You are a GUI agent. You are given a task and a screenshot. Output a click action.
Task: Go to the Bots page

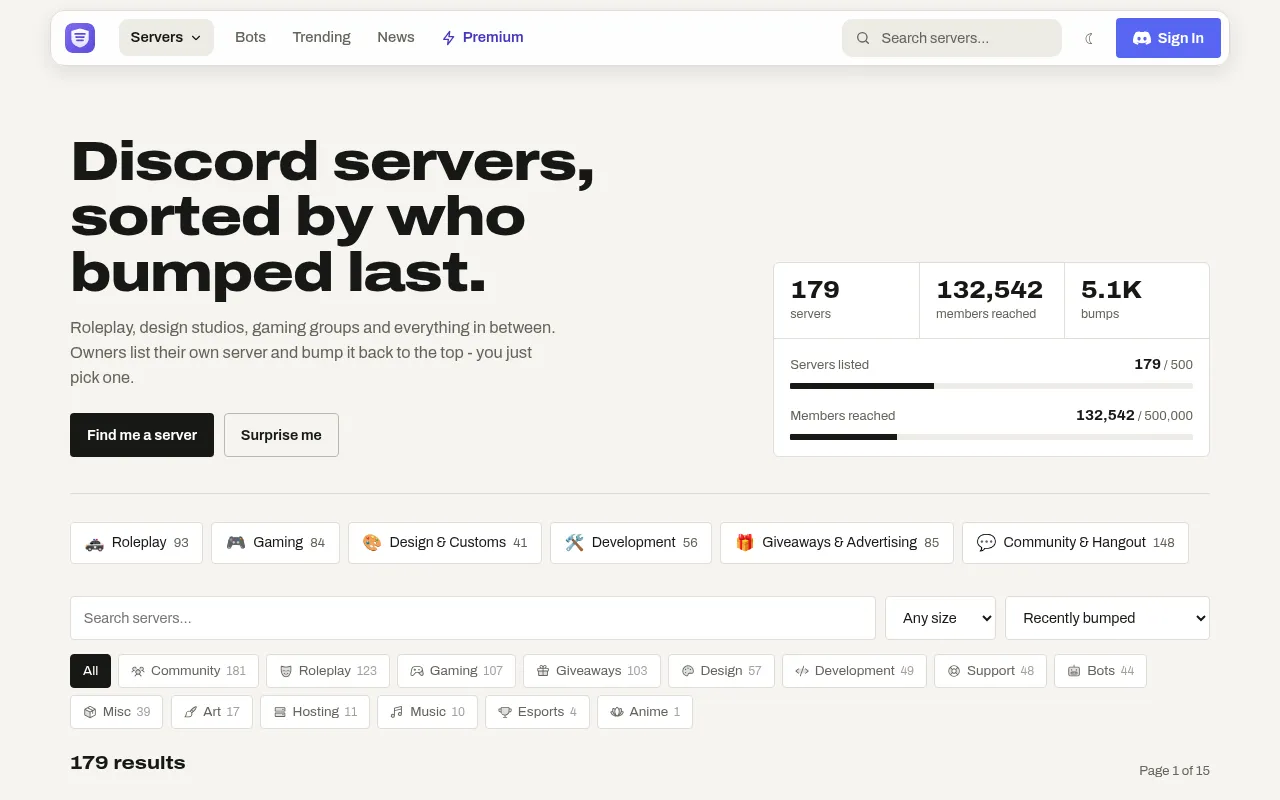250,37
